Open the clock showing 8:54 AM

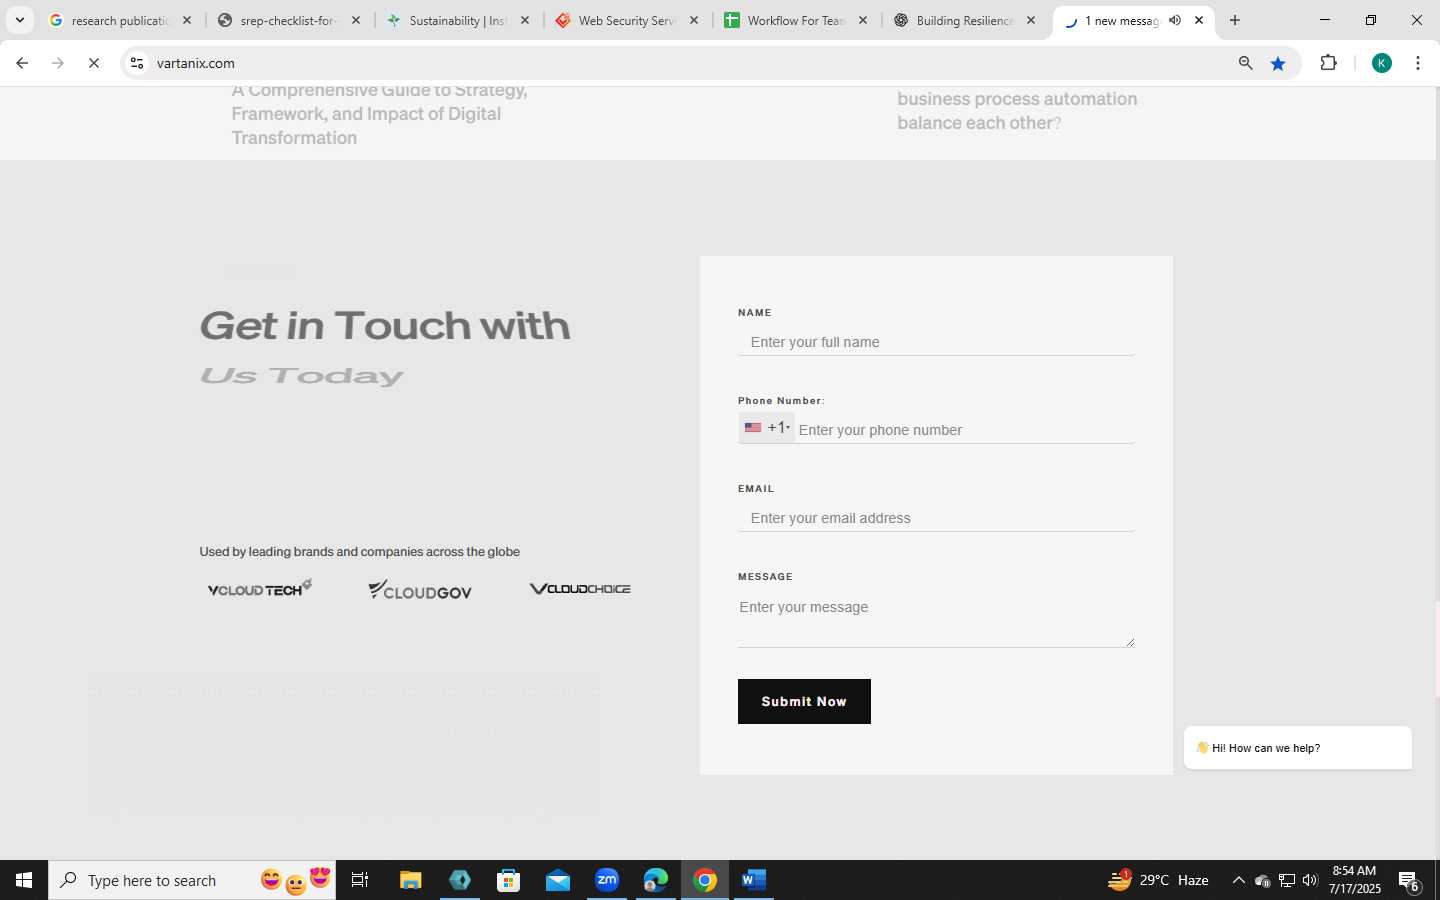(1354, 880)
